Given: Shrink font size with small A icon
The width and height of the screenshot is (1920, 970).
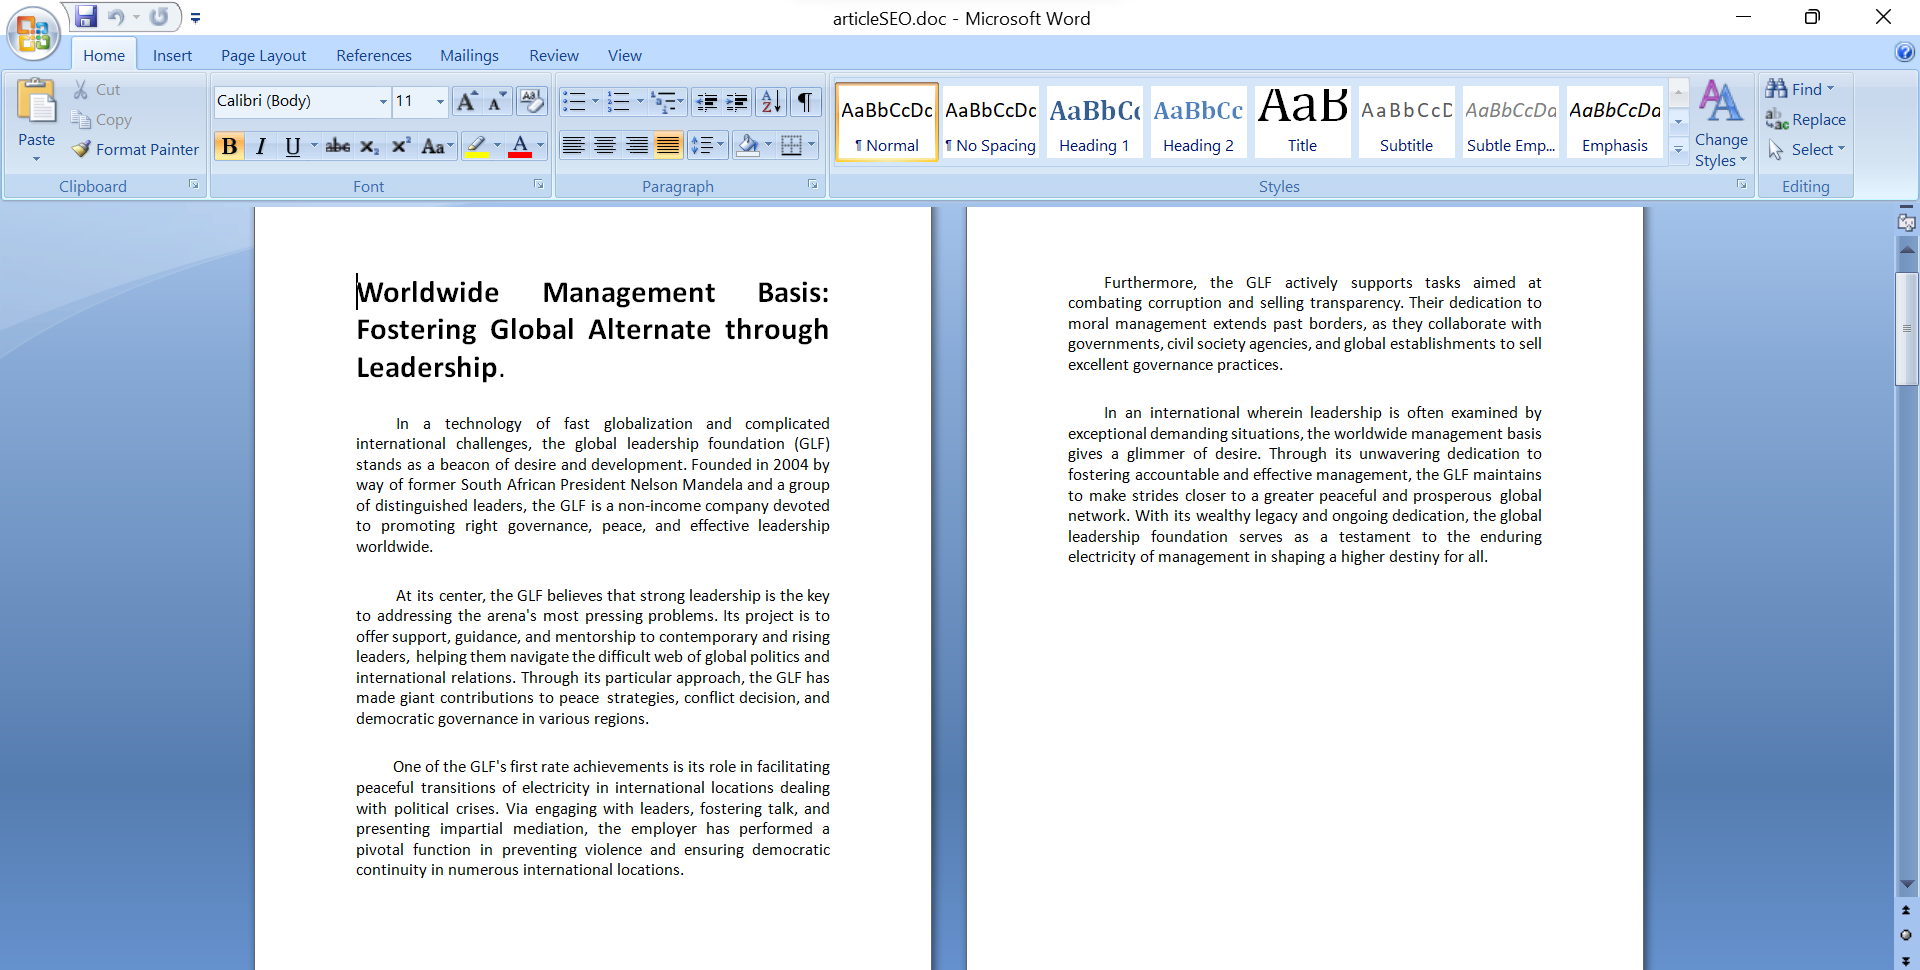Looking at the screenshot, I should click(x=497, y=101).
